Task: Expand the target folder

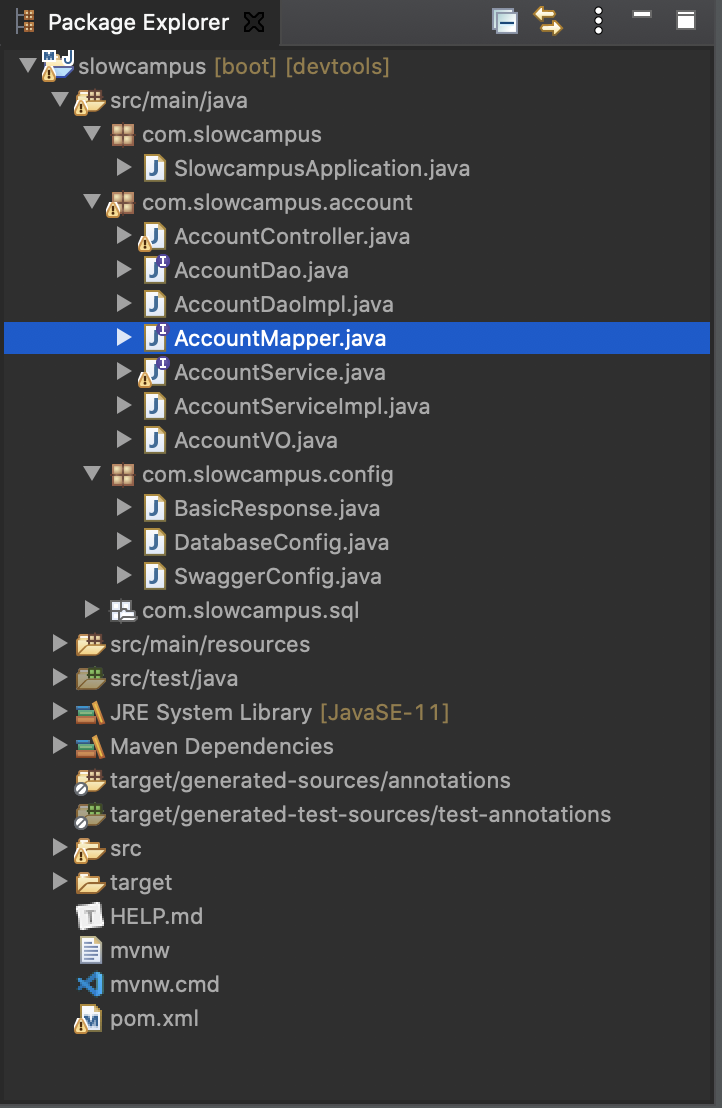Action: (60, 881)
